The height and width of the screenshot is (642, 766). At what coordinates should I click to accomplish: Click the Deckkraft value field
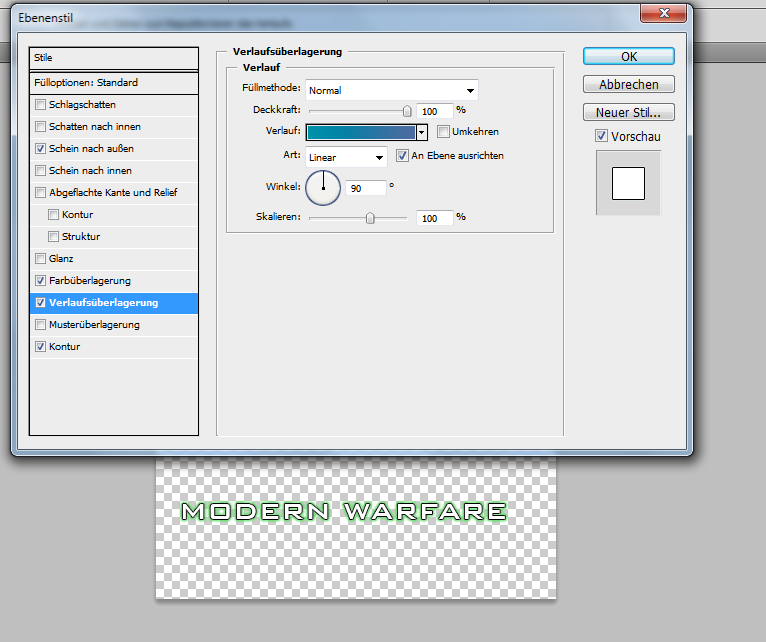[x=435, y=111]
